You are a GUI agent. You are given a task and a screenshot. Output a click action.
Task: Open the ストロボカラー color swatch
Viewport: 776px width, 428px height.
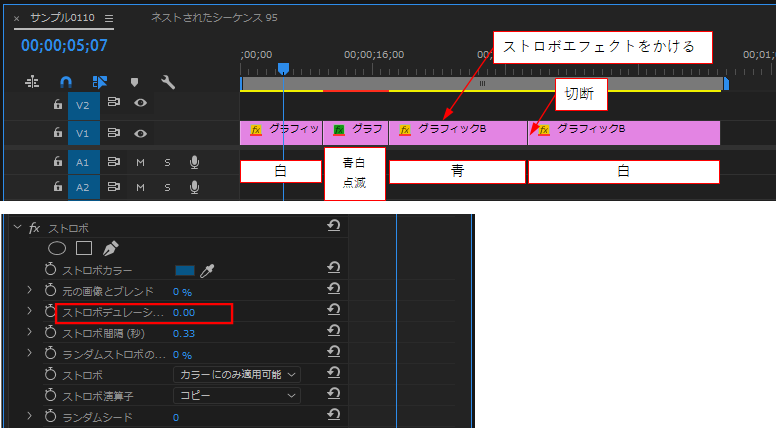(x=185, y=270)
